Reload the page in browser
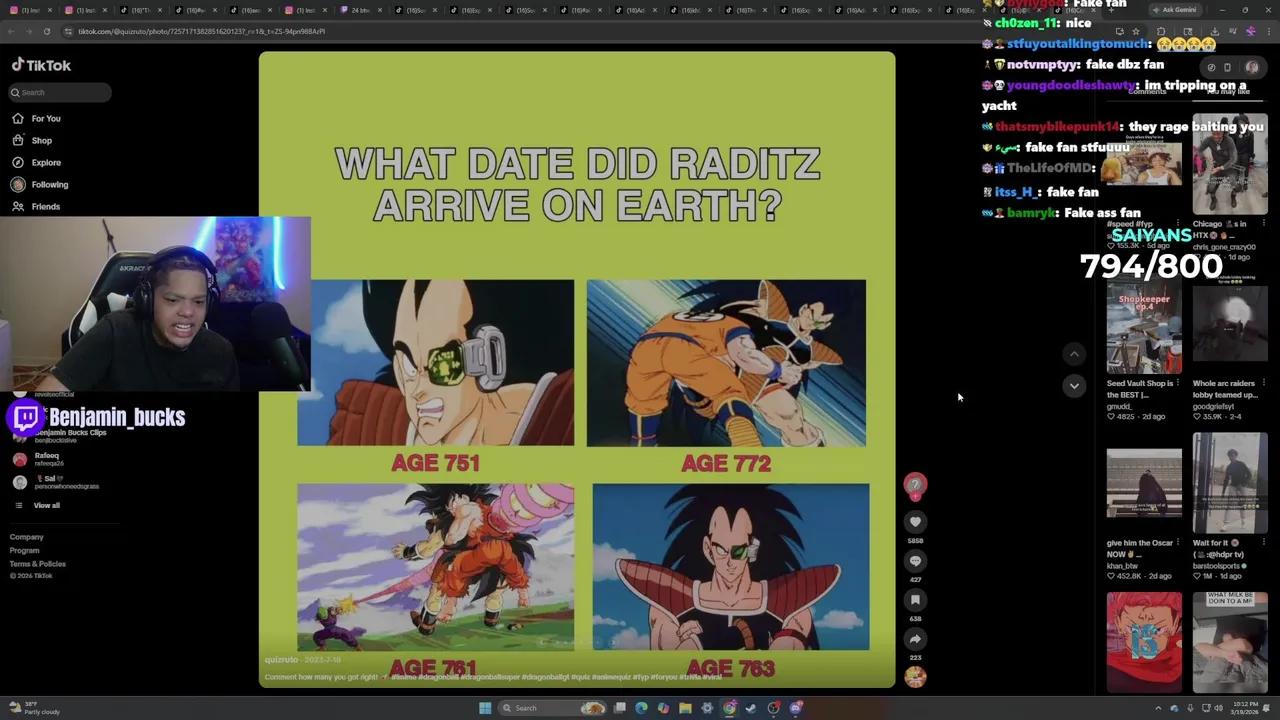The height and width of the screenshot is (720, 1280). pyautogui.click(x=46, y=31)
